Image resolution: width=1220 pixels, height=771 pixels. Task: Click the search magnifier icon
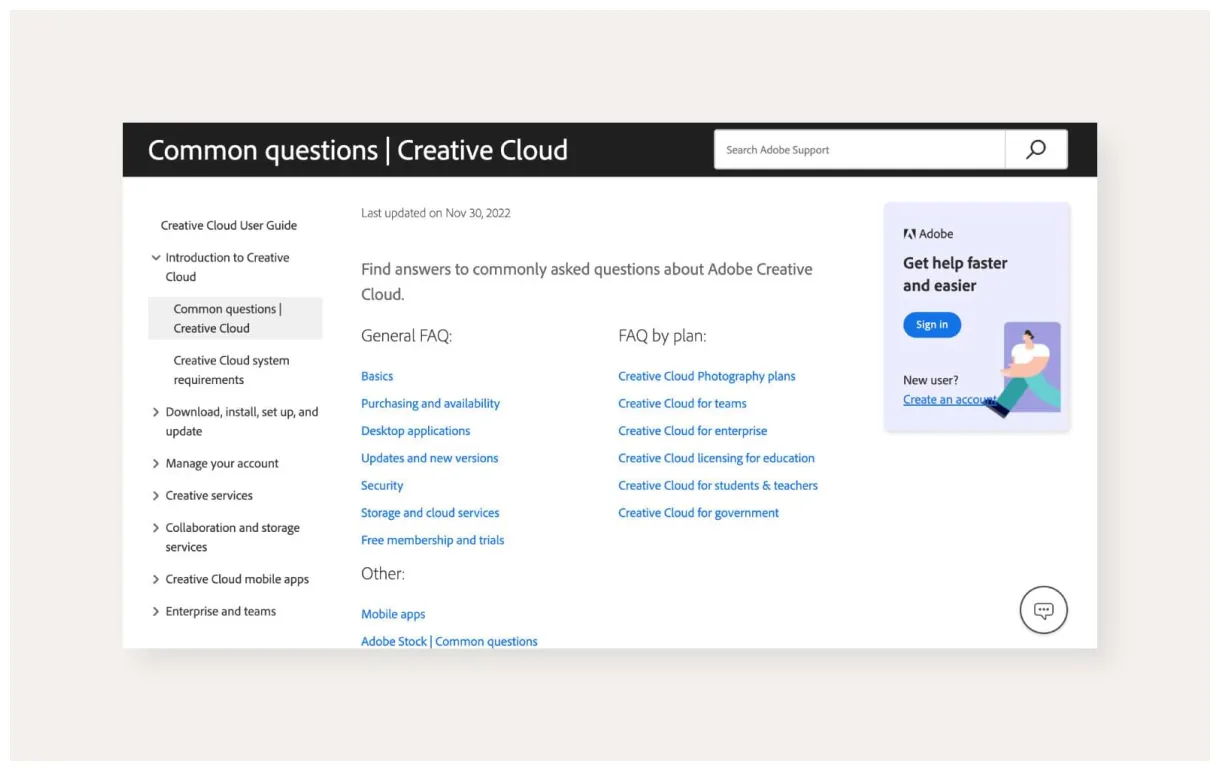1036,150
